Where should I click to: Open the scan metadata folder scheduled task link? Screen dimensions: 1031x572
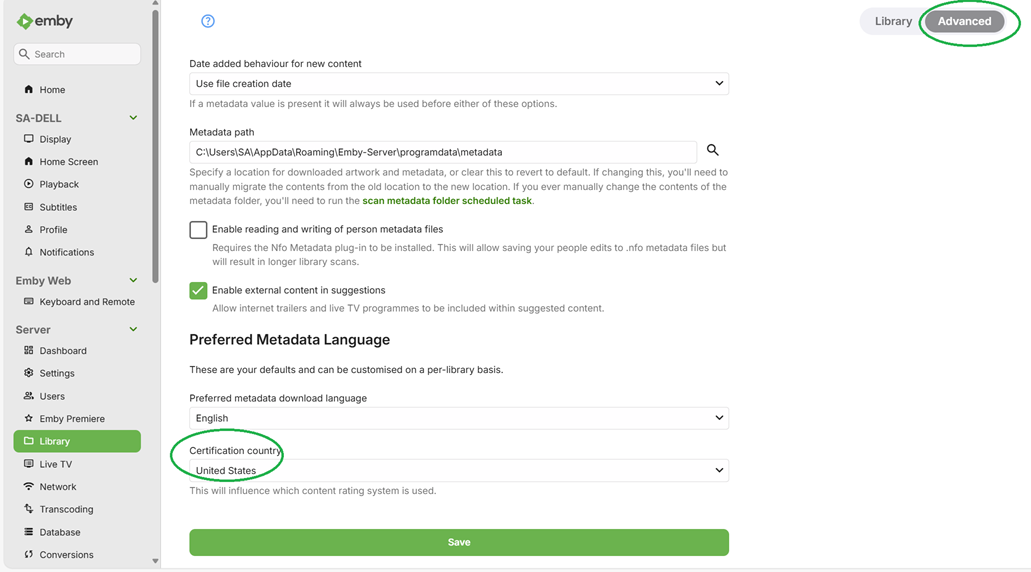tap(446, 201)
